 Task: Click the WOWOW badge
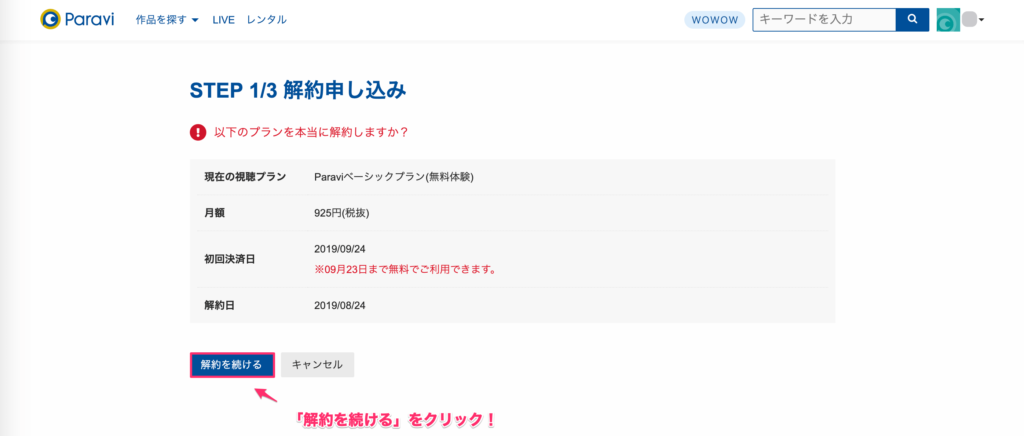click(x=715, y=20)
